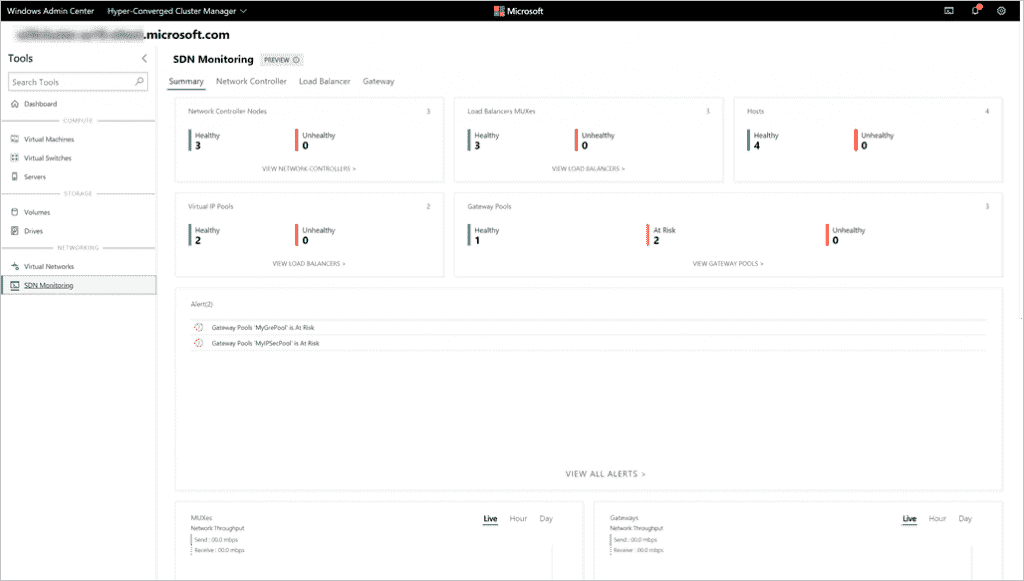Click VIEW LOAD BALANCERS under Virtual IP Pools

click(309, 264)
